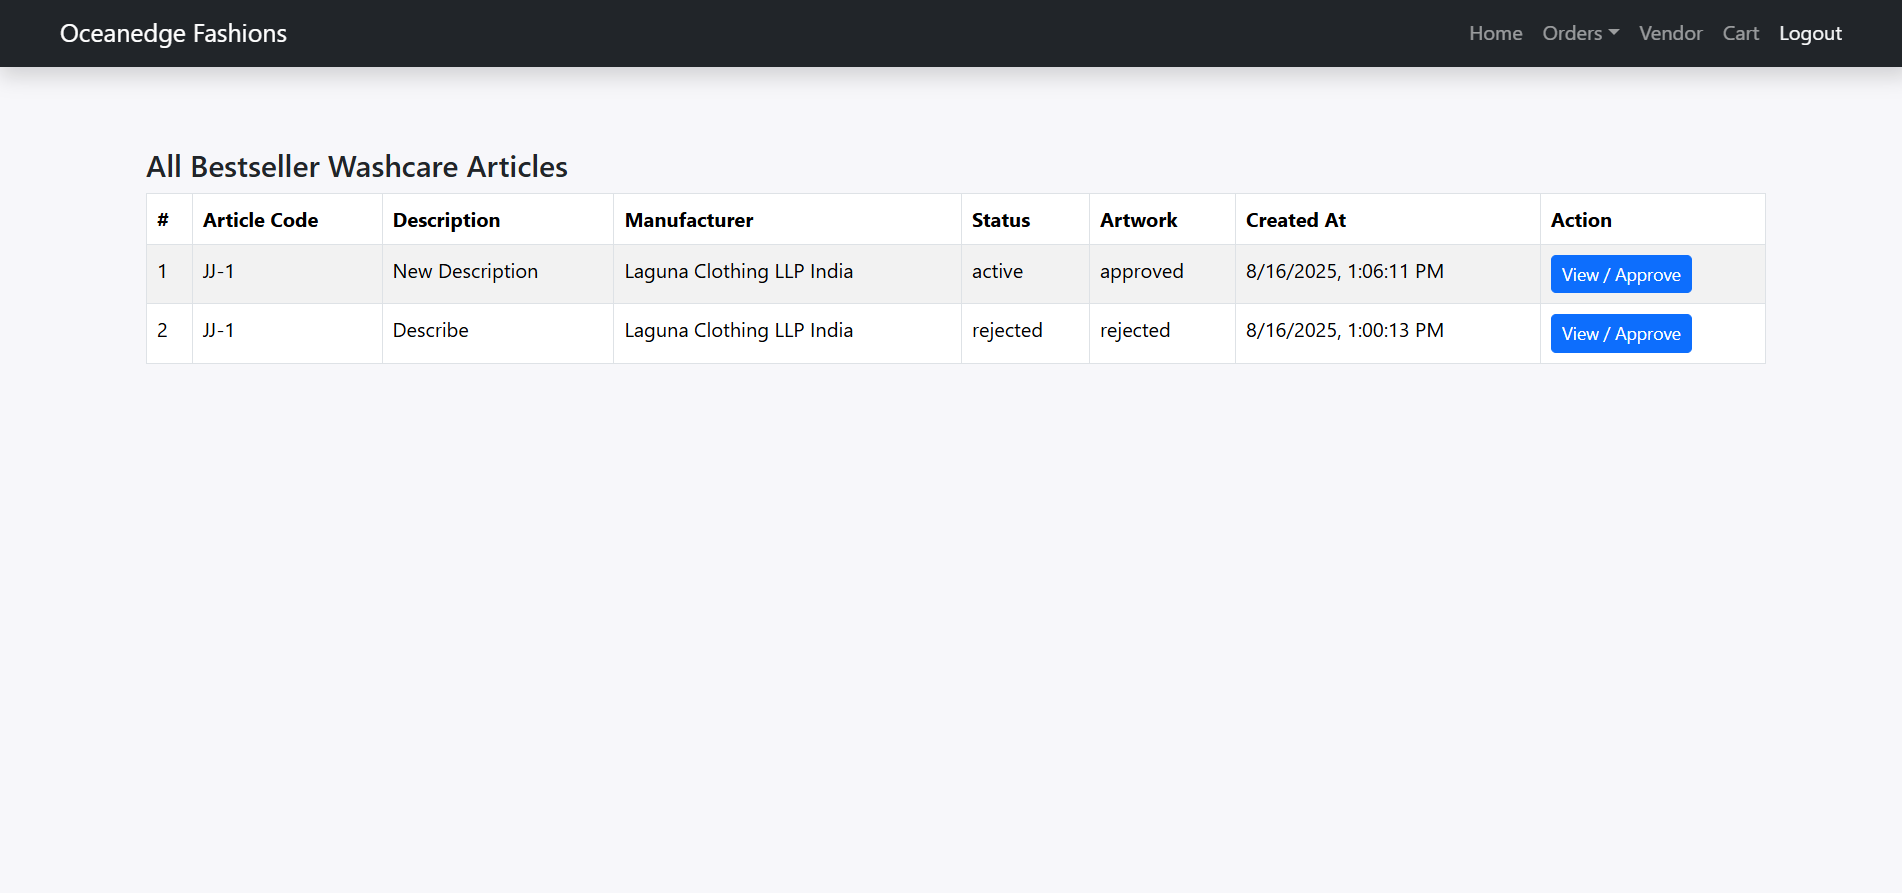Click the 'rejected' status in second row
Screen dimensions: 1902x893
(x=1006, y=330)
